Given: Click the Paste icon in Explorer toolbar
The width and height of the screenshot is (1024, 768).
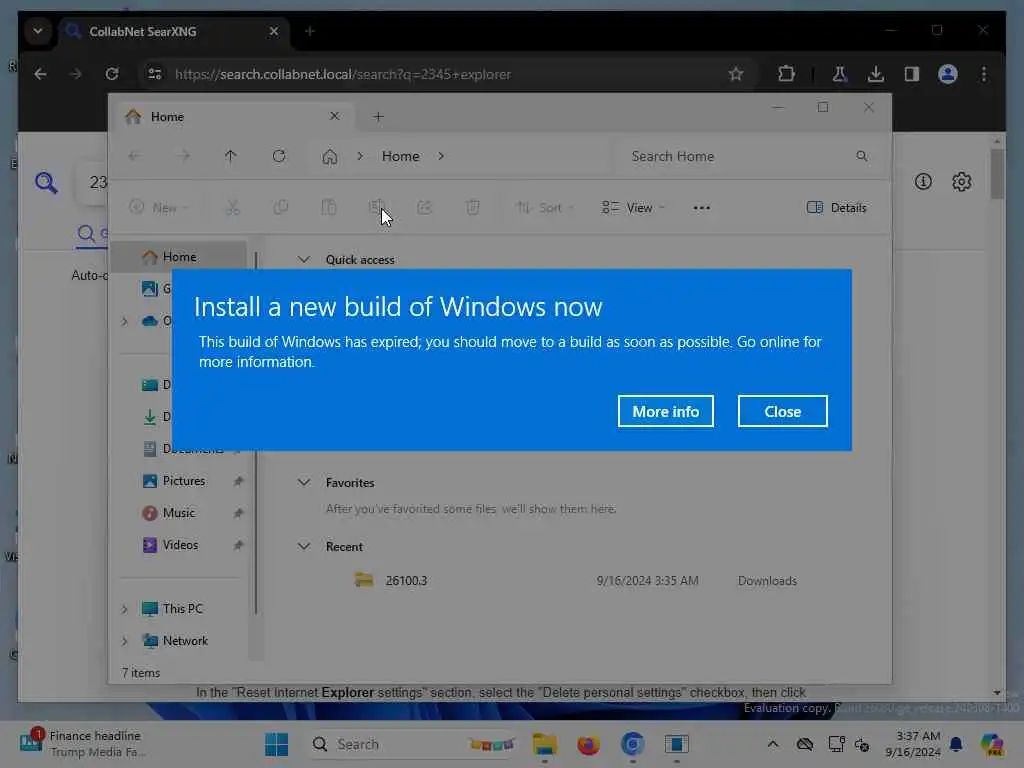Looking at the screenshot, I should tap(328, 208).
